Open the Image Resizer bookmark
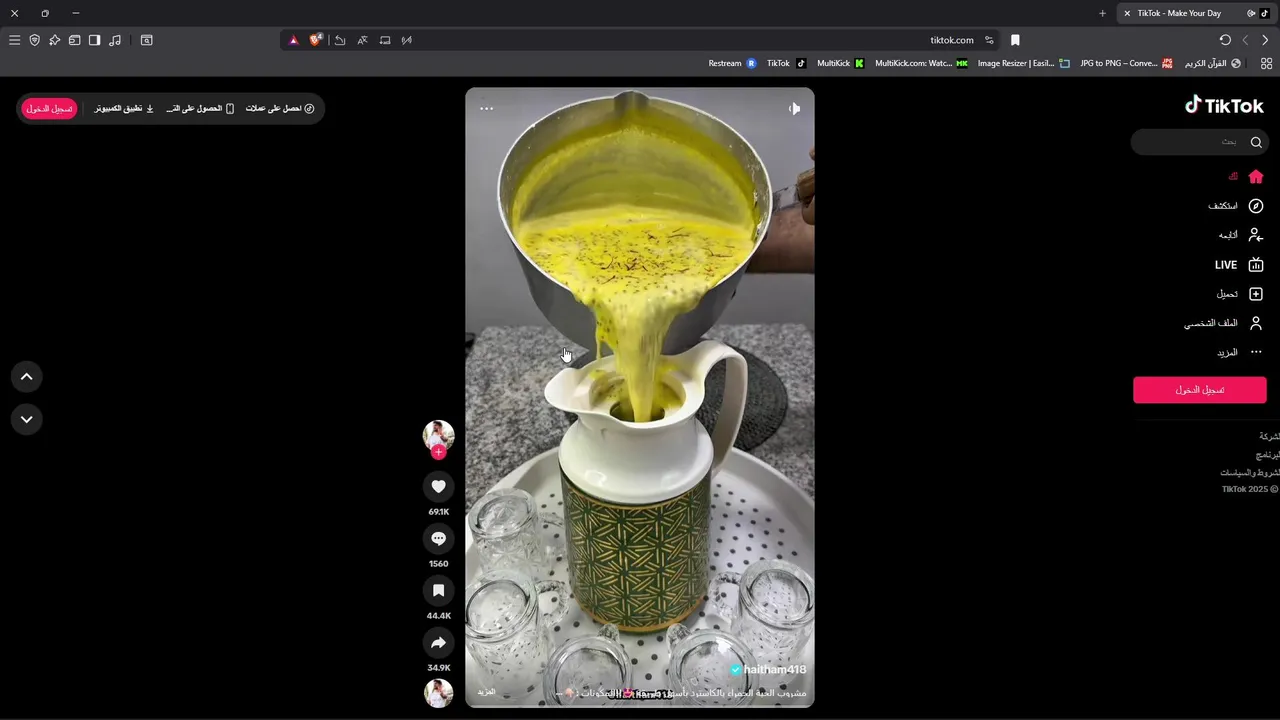Image resolution: width=1280 pixels, height=720 pixels. [x=1023, y=63]
